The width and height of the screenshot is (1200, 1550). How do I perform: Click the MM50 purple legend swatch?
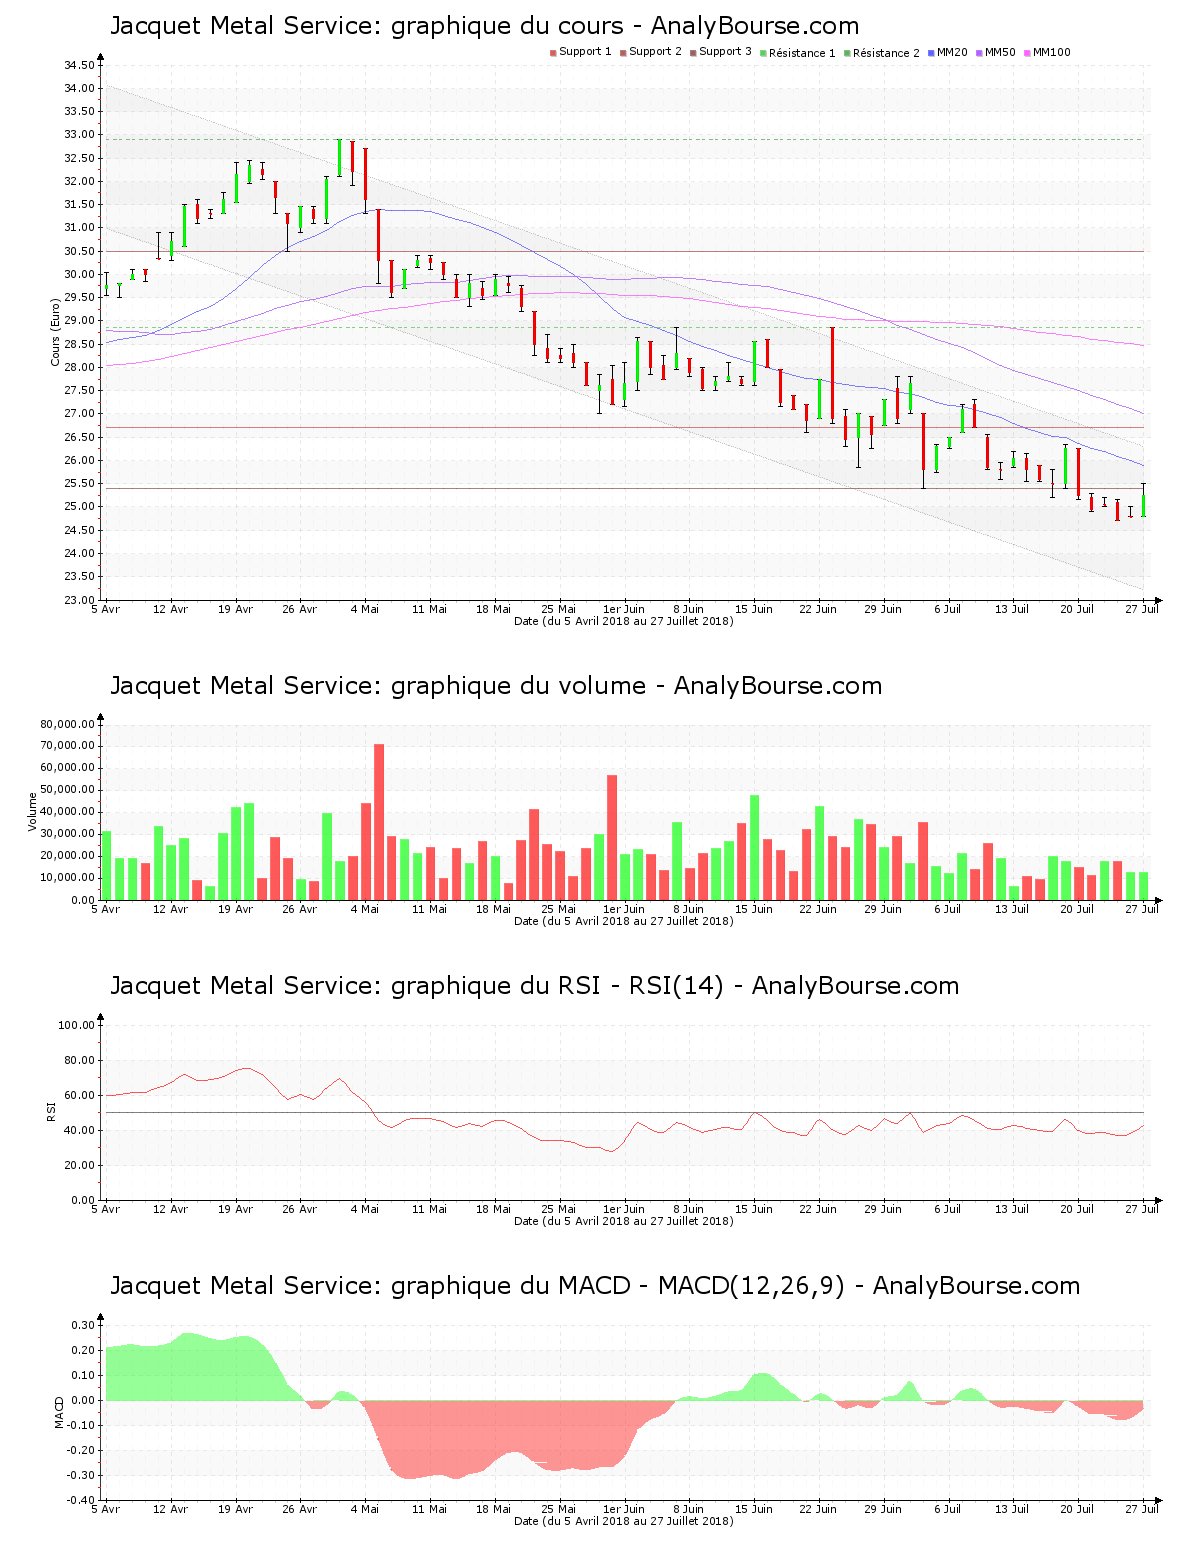coord(980,52)
